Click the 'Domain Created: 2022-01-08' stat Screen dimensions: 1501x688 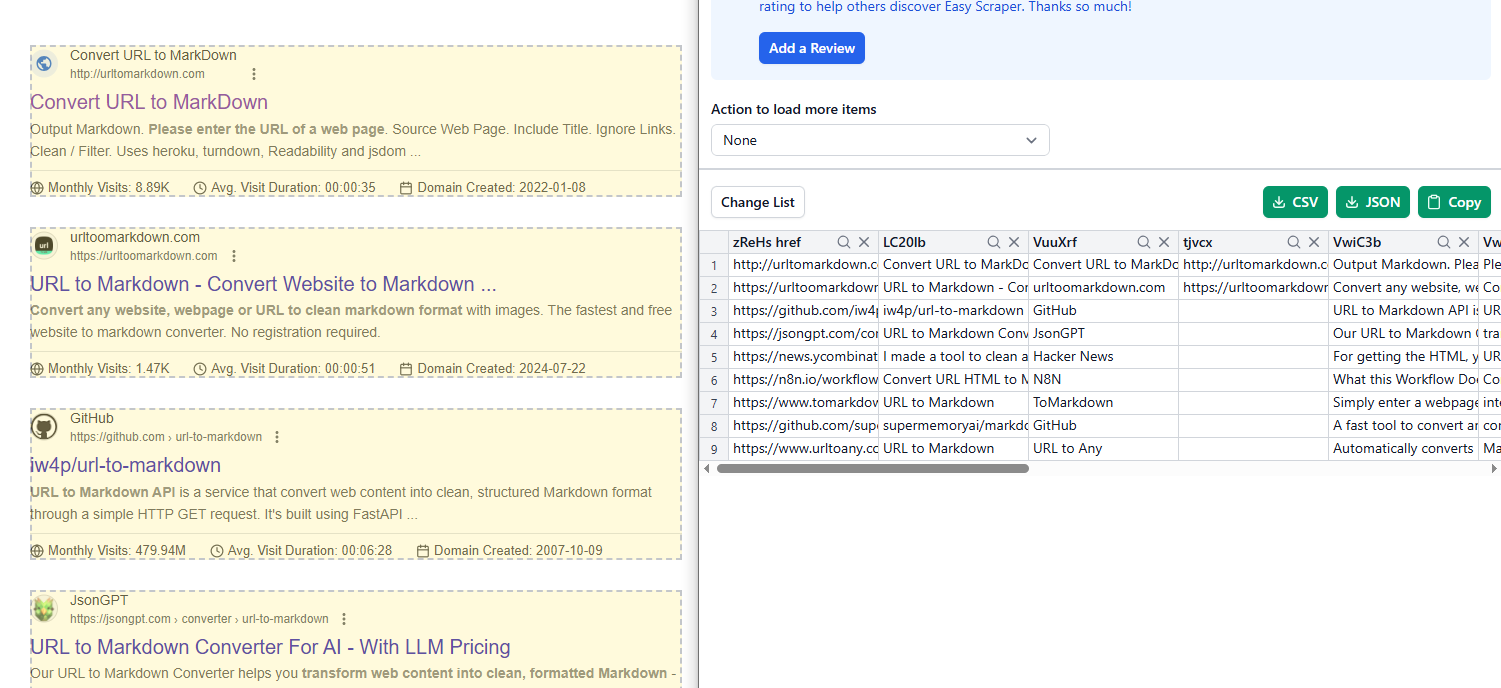[x=492, y=187]
